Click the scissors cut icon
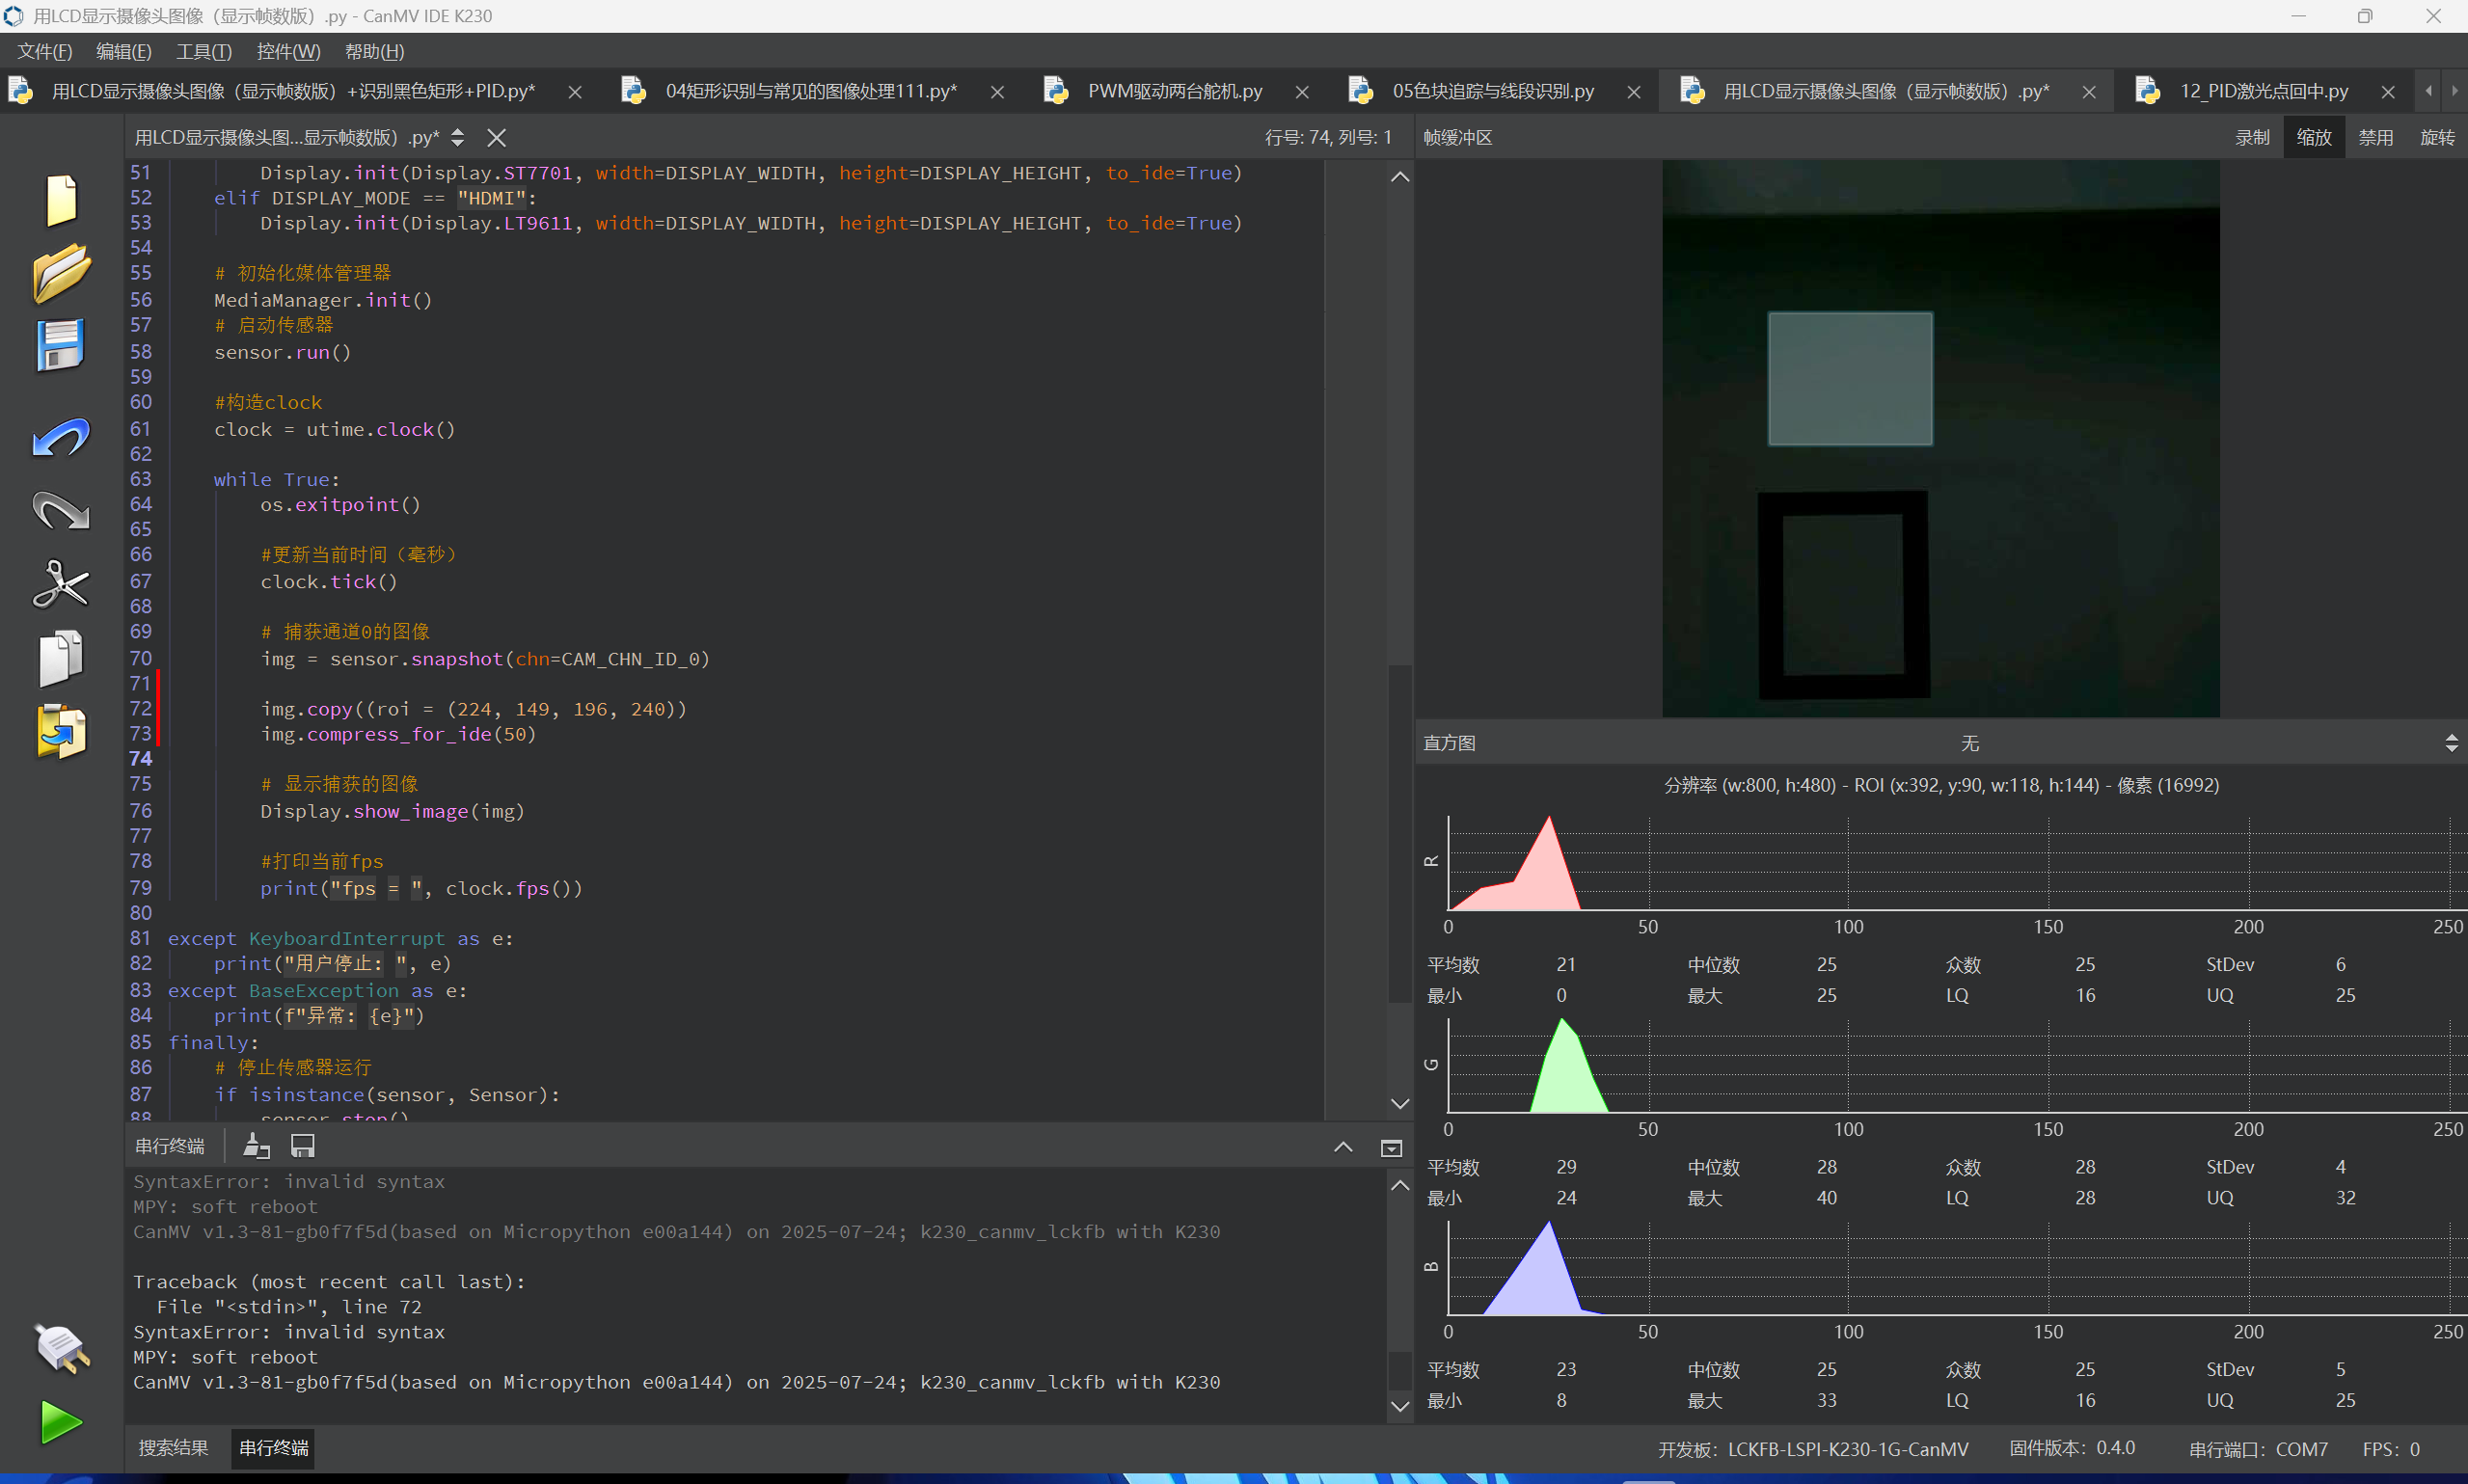Image resolution: width=2468 pixels, height=1484 pixels. pos(61,584)
